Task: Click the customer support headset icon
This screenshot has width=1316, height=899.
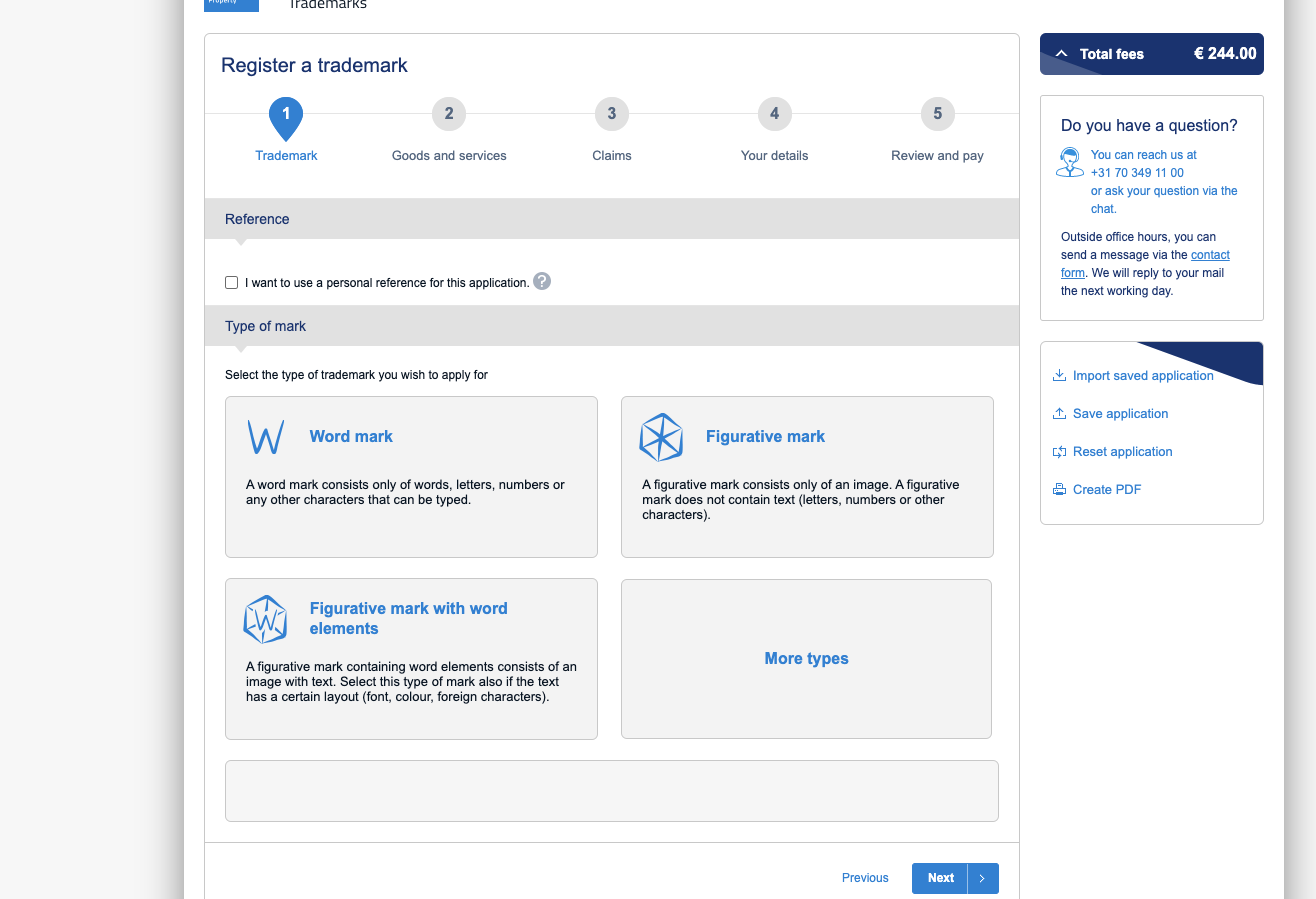Action: coord(1070,162)
